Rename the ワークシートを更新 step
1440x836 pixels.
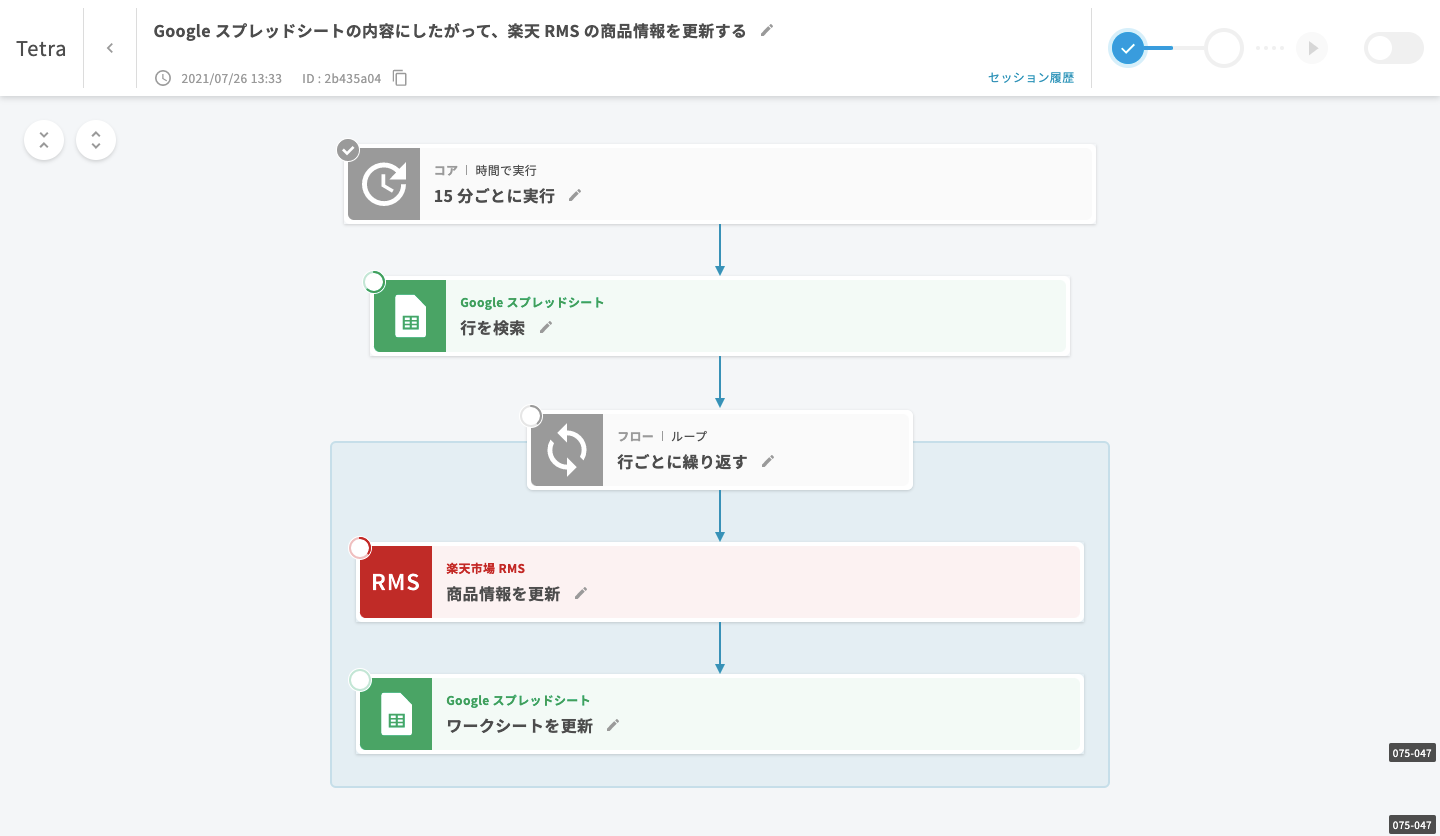613,726
